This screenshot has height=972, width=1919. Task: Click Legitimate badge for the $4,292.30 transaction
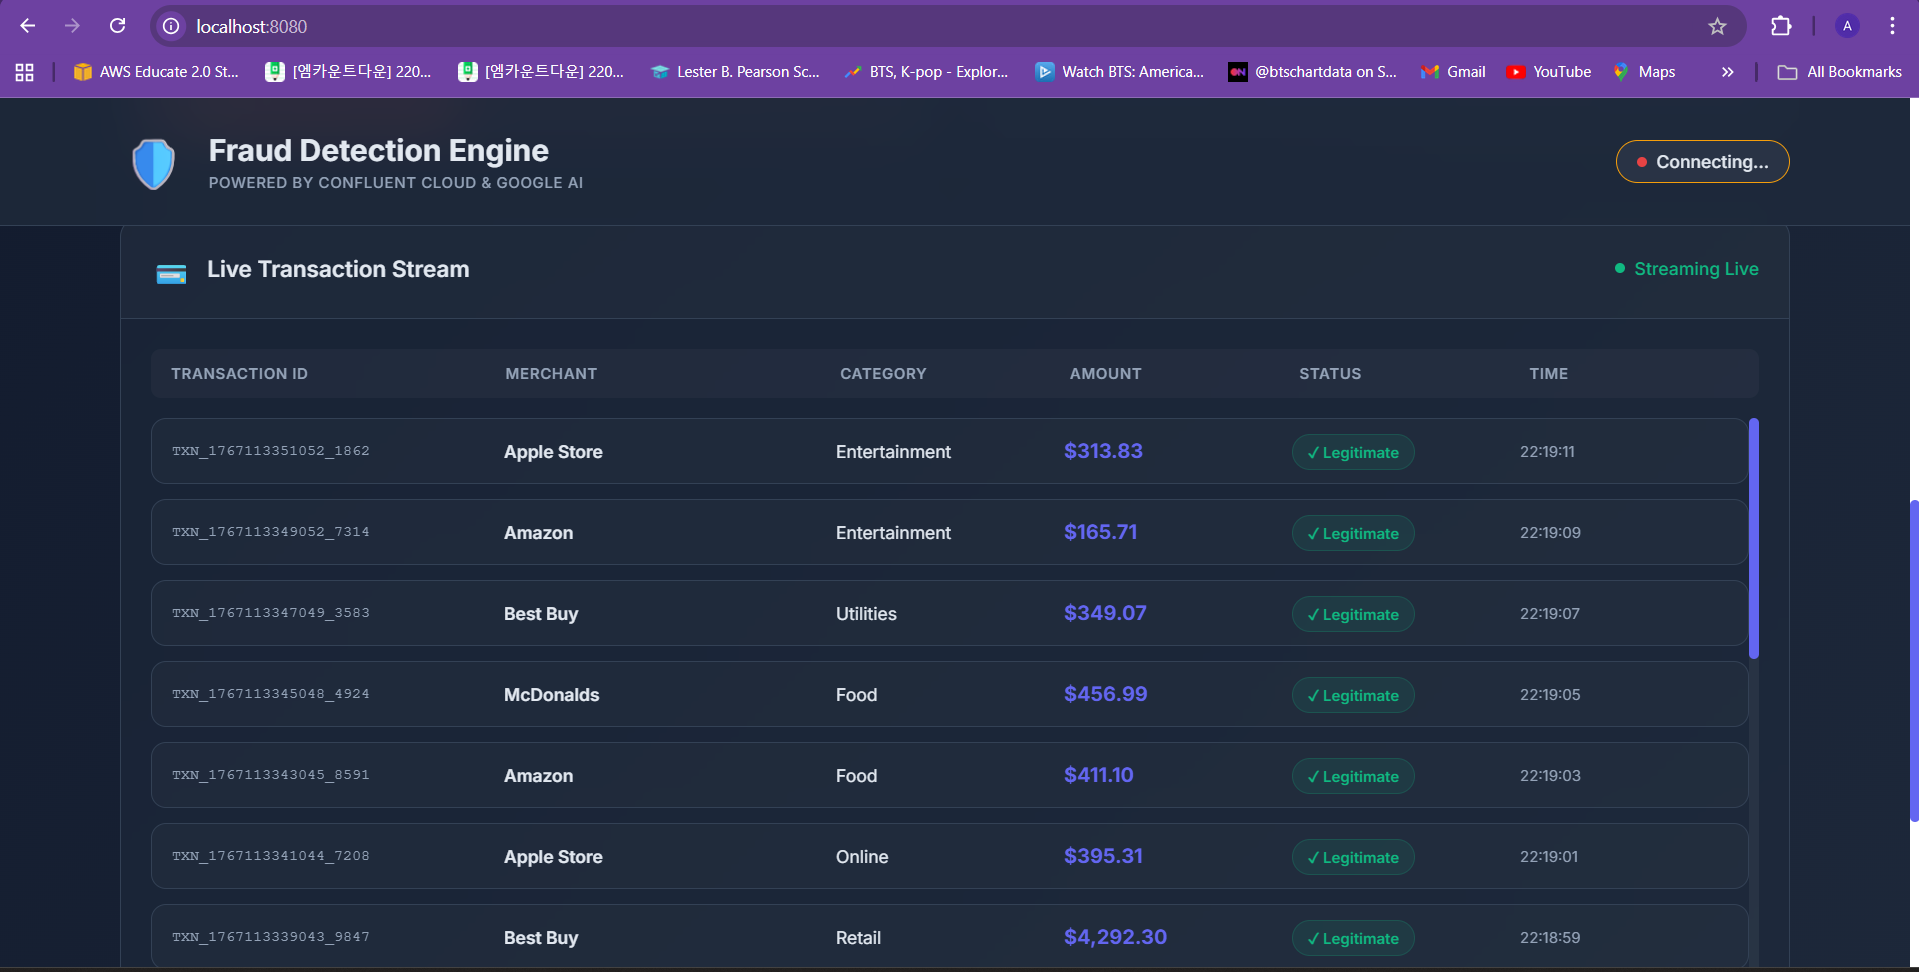(x=1353, y=938)
